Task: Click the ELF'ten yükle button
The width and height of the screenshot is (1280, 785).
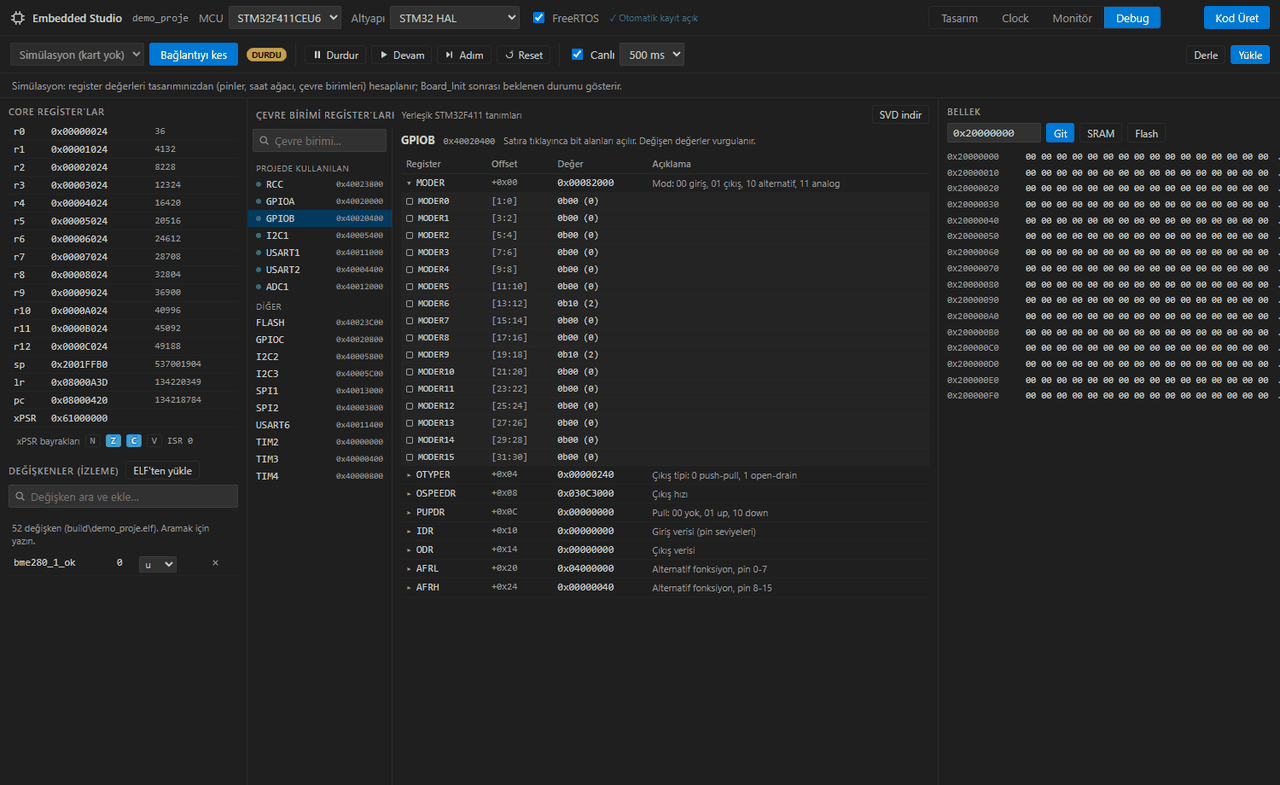Action: [x=162, y=471]
